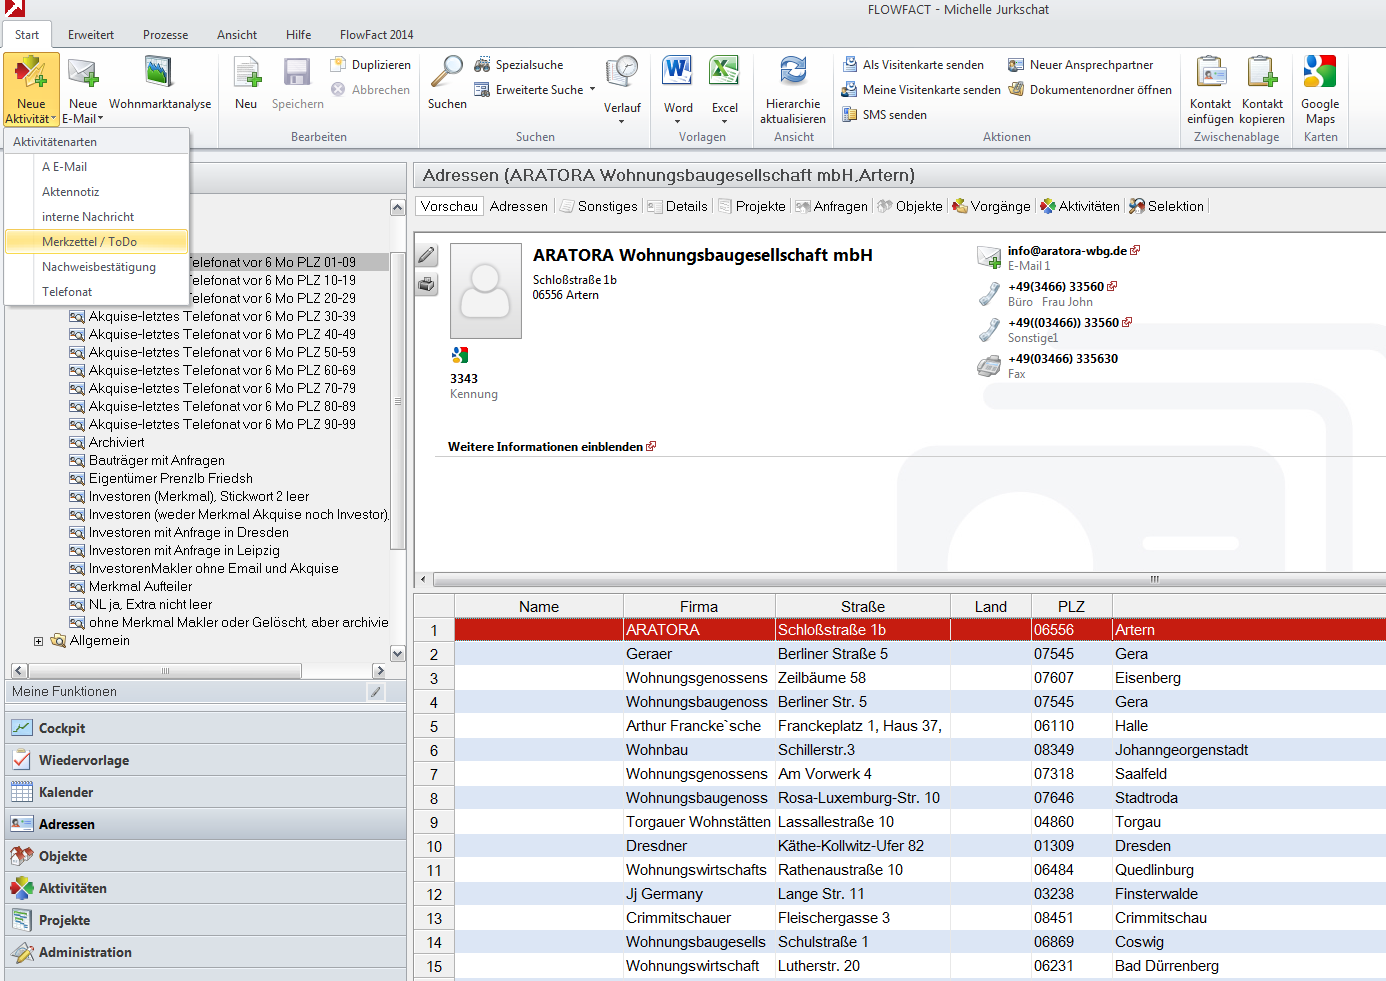Click the pencil edit icon in preview
This screenshot has height=981, width=1386.
pyautogui.click(x=427, y=255)
